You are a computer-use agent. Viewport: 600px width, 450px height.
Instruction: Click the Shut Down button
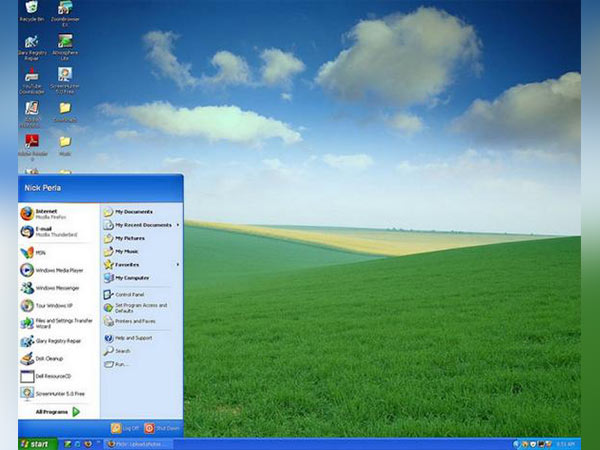click(162, 428)
